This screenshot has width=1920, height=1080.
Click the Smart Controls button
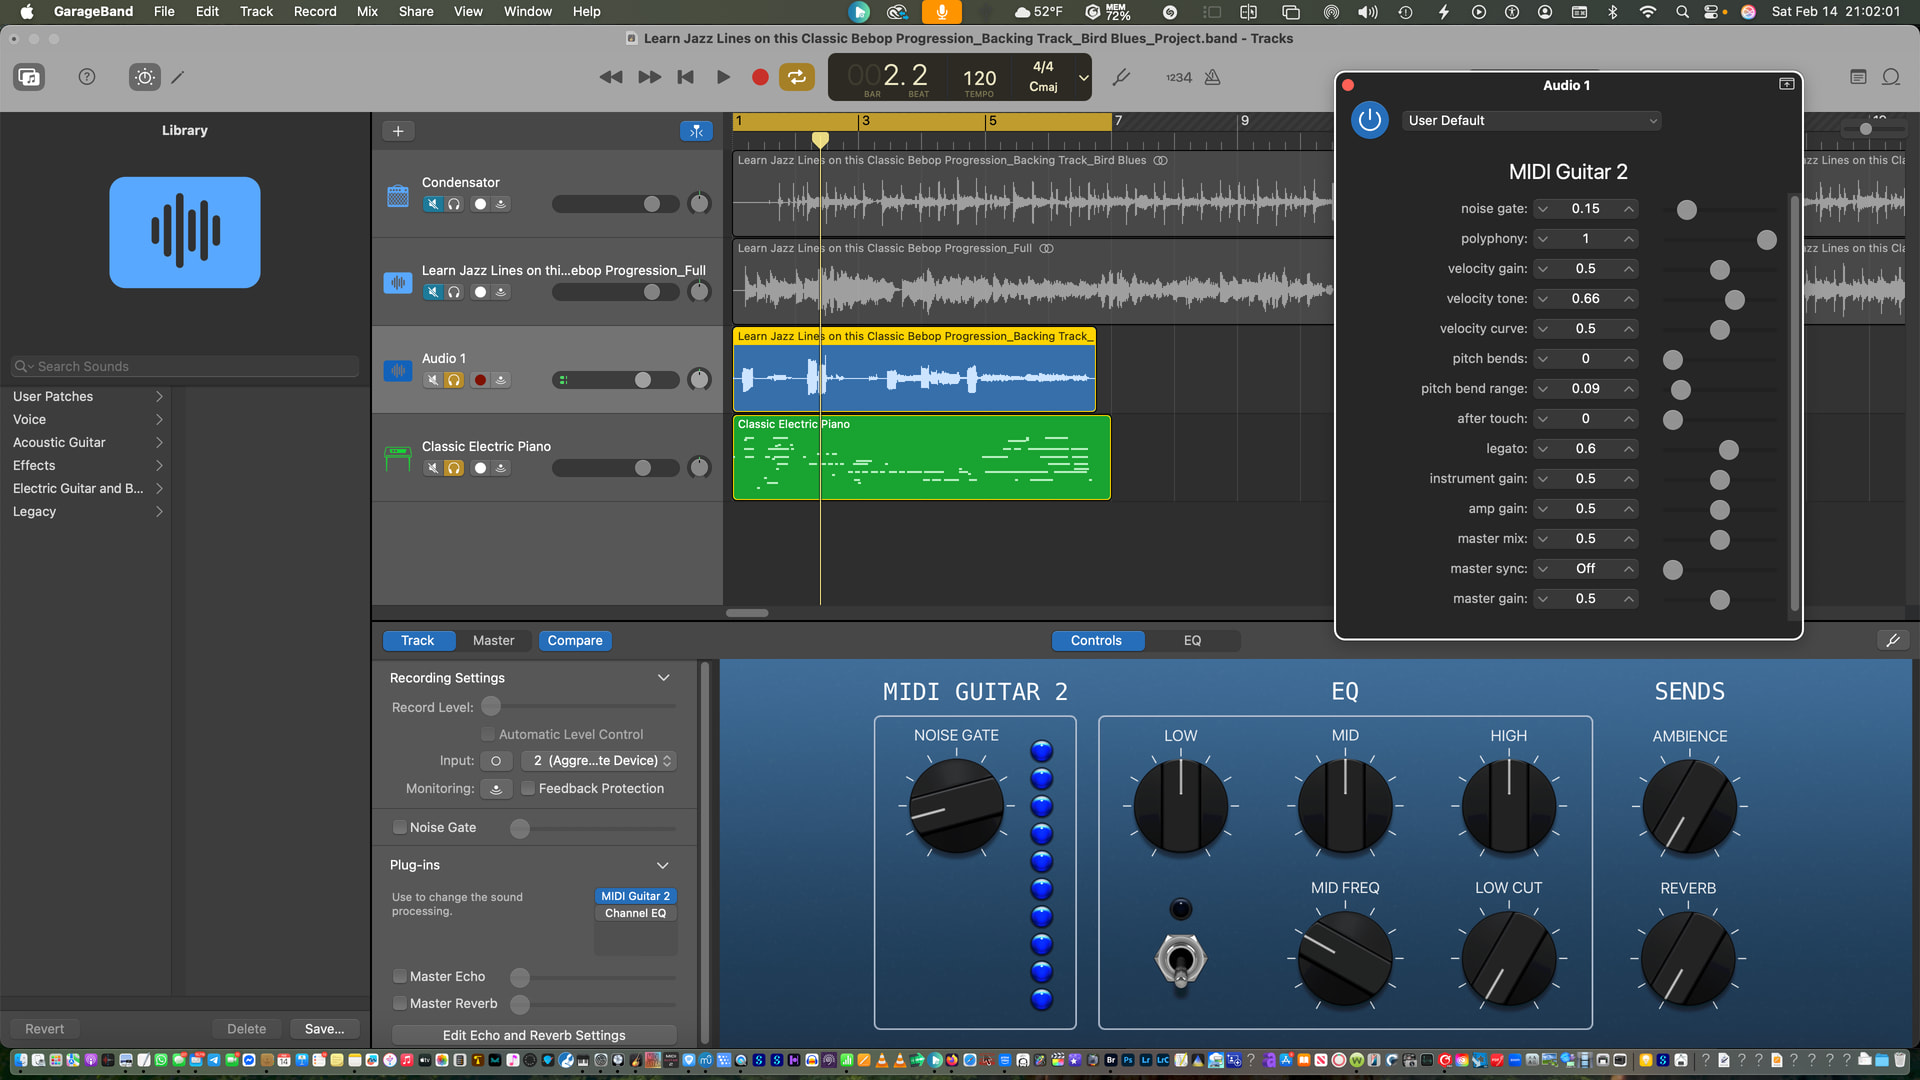(x=145, y=77)
